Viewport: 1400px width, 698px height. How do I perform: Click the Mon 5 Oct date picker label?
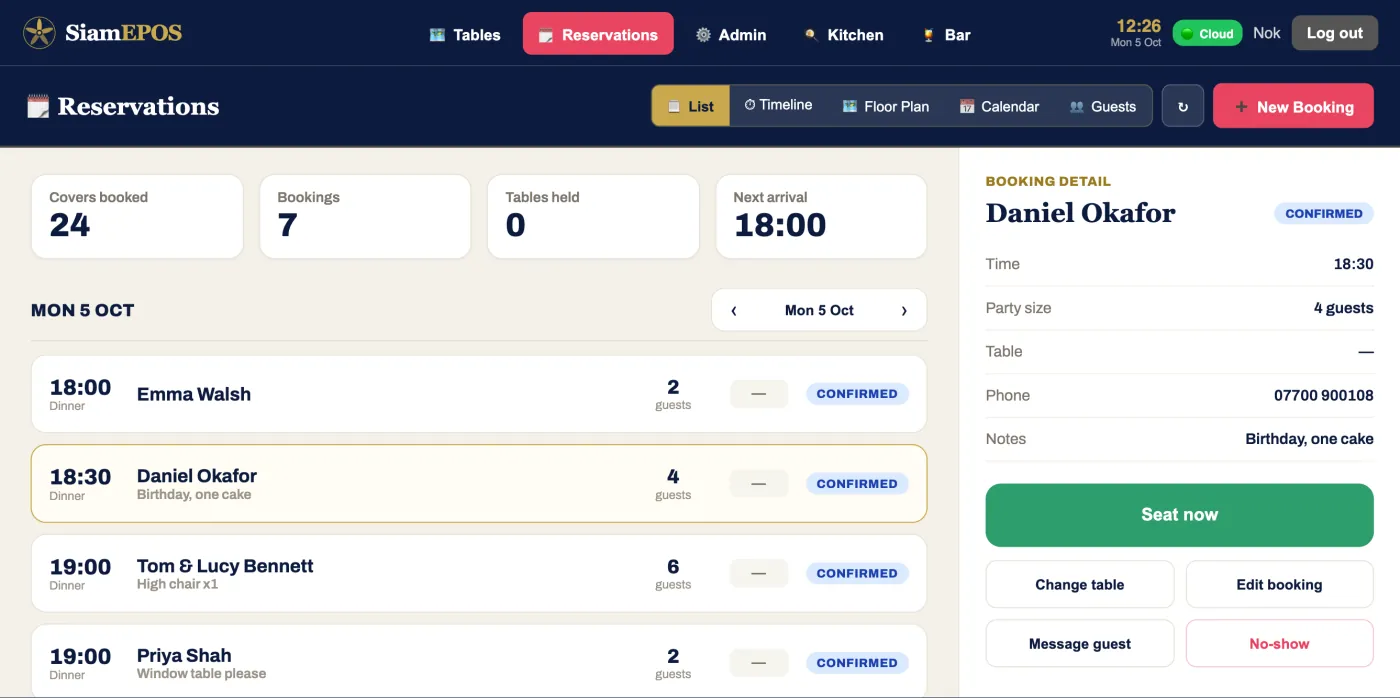(819, 310)
